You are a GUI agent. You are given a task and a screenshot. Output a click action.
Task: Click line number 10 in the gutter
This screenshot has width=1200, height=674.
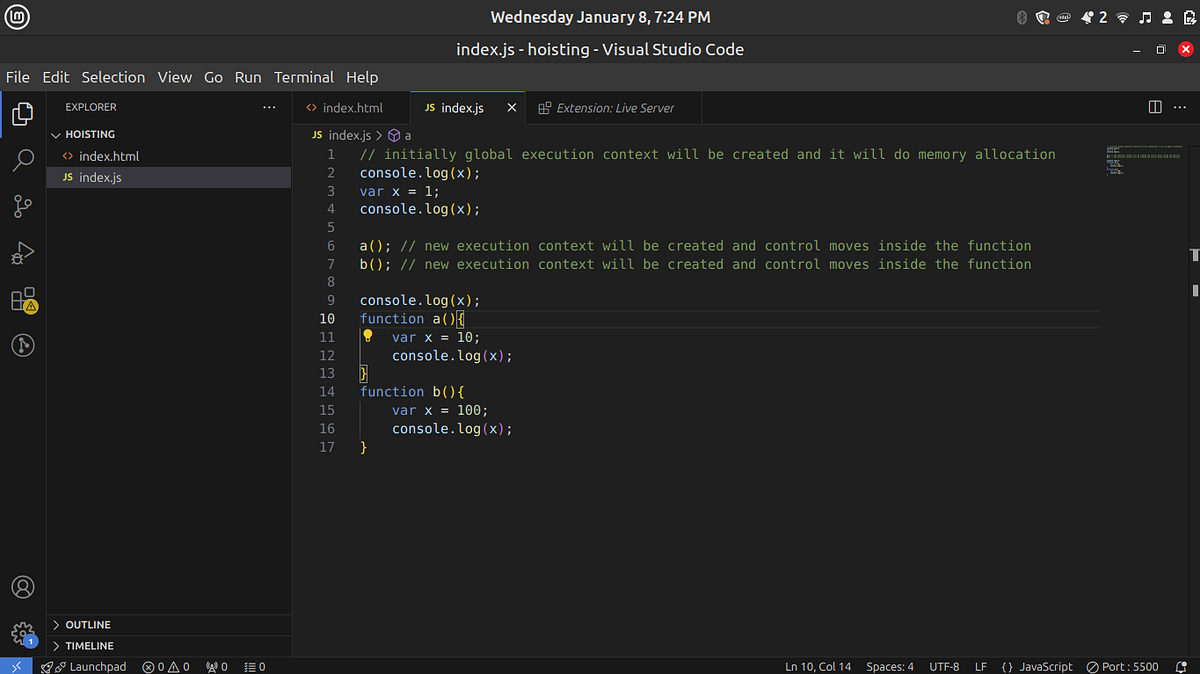pyautogui.click(x=326, y=319)
